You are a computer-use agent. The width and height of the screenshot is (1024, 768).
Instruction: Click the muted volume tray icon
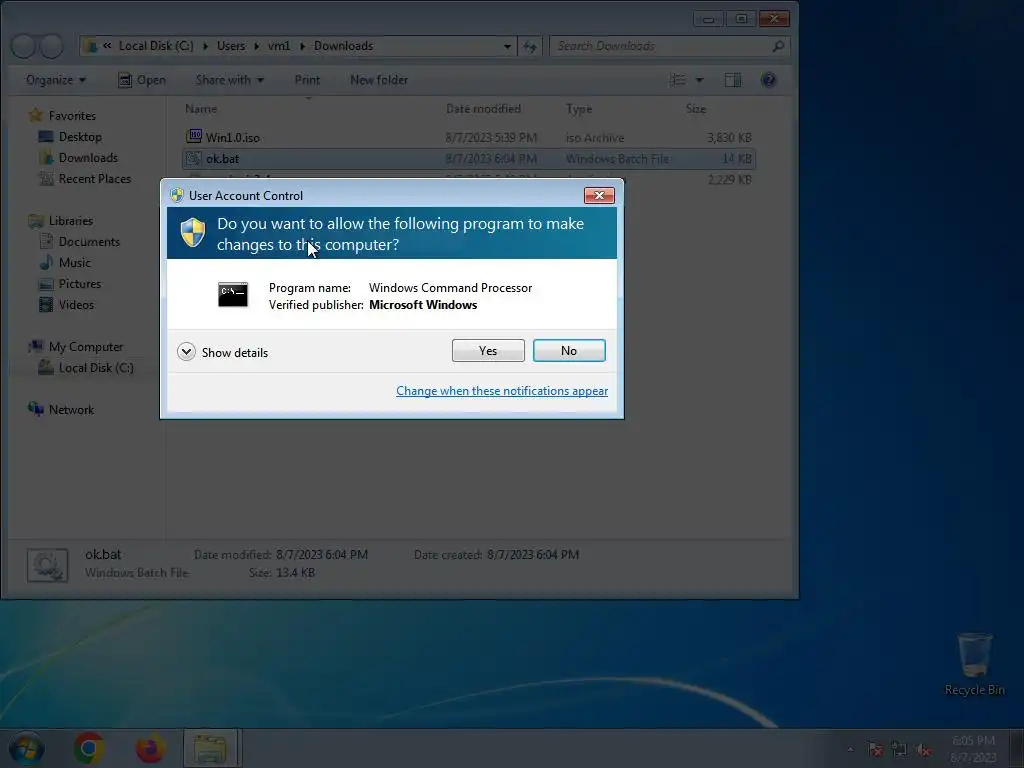click(923, 749)
